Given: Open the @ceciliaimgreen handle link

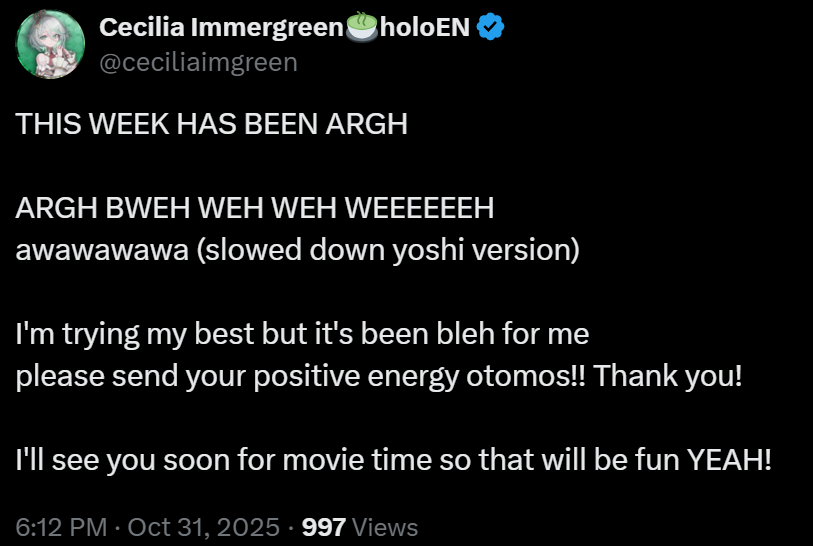Looking at the screenshot, I should 198,62.
